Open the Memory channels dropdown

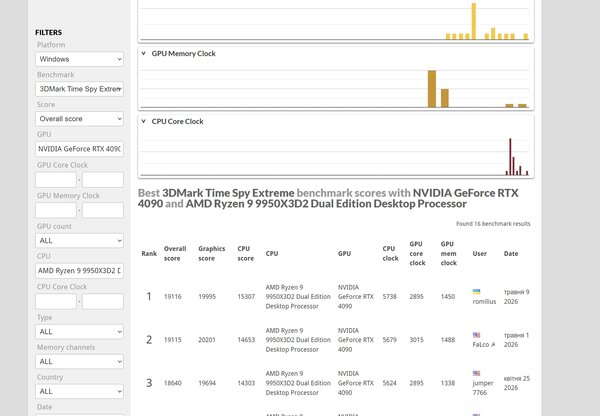pos(80,362)
